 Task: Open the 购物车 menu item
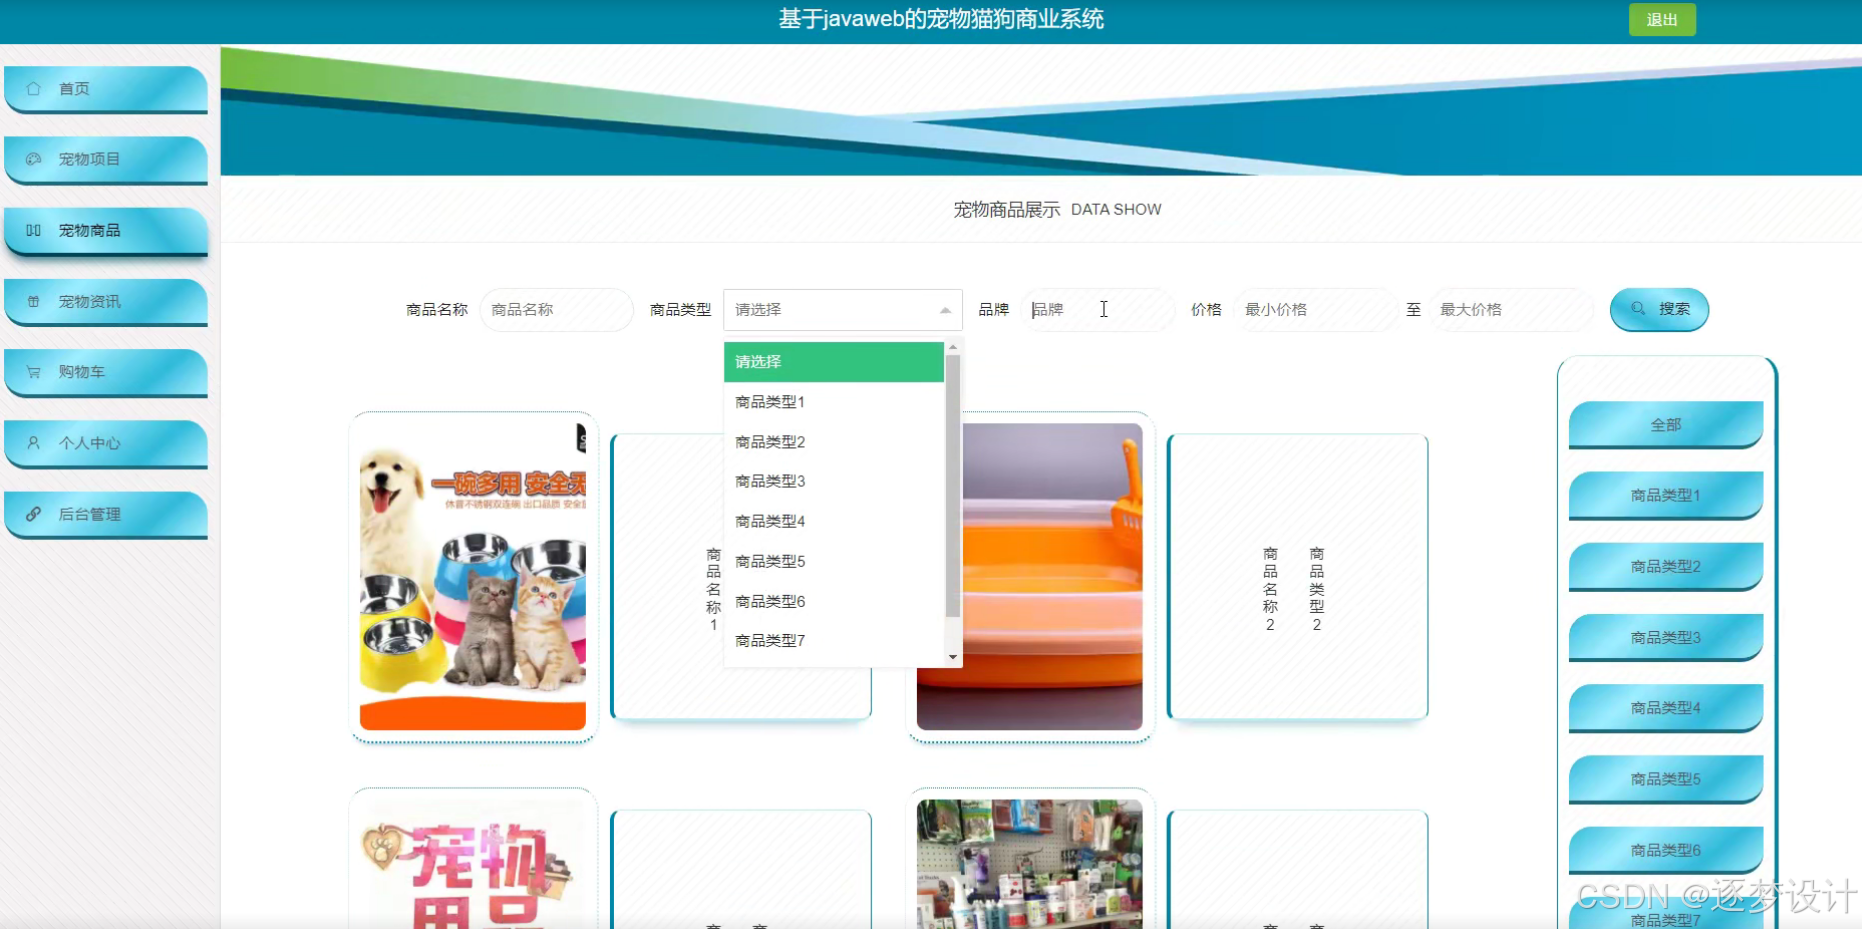coord(106,373)
